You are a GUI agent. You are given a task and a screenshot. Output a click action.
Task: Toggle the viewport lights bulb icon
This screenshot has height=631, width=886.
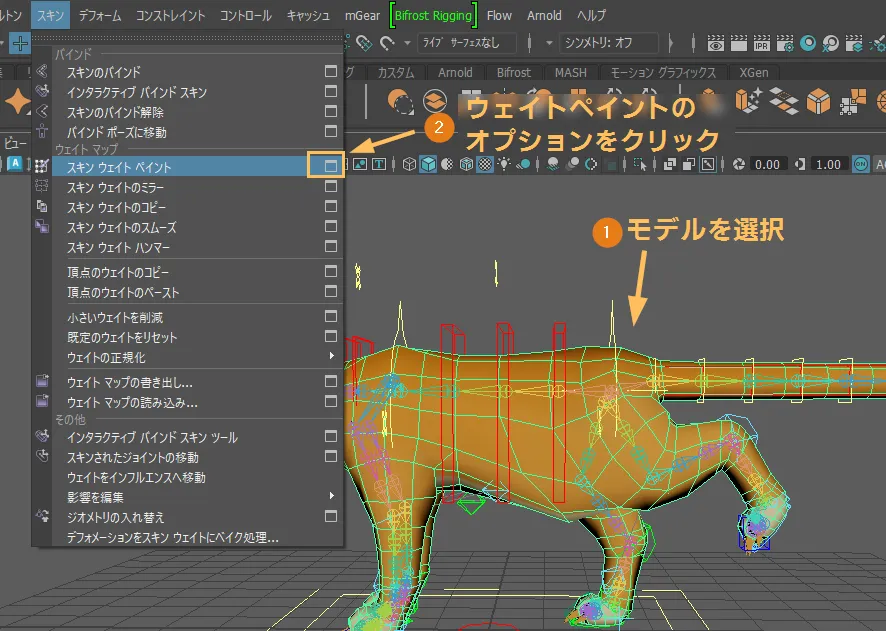[x=506, y=165]
